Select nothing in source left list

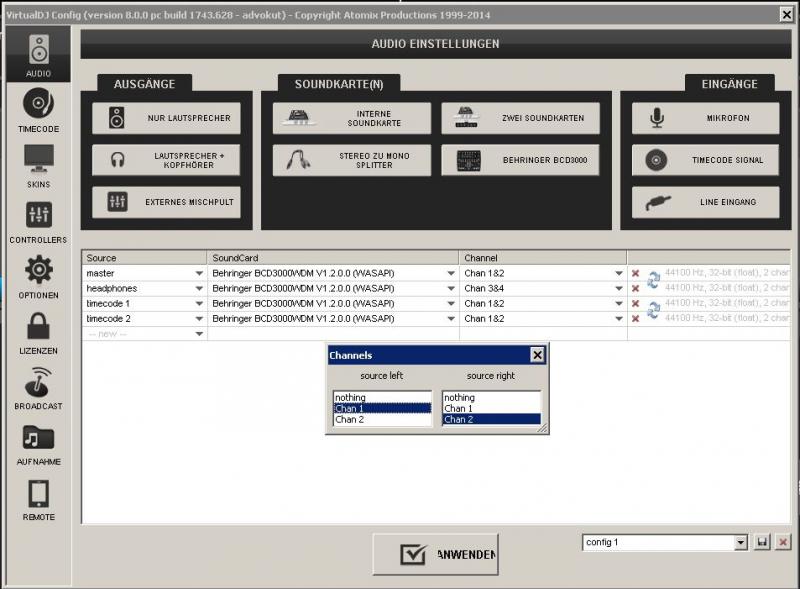pyautogui.click(x=382, y=397)
